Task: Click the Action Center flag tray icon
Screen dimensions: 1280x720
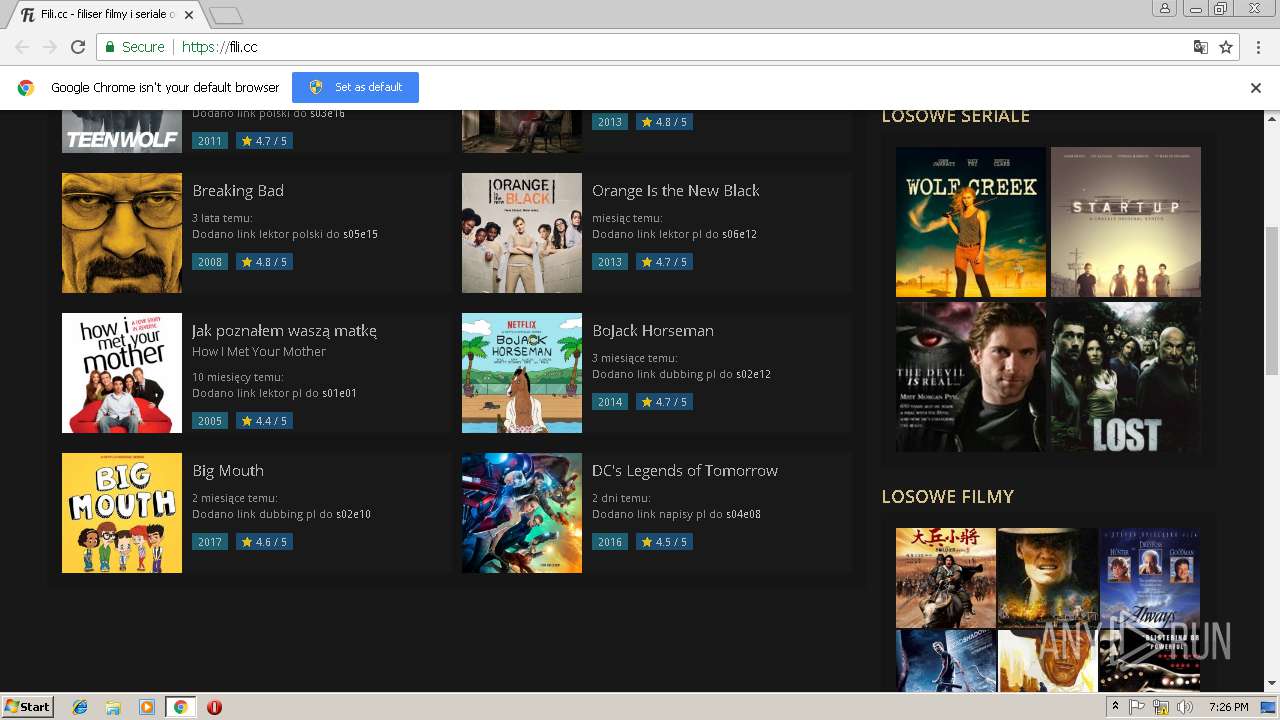Action: 1137,707
